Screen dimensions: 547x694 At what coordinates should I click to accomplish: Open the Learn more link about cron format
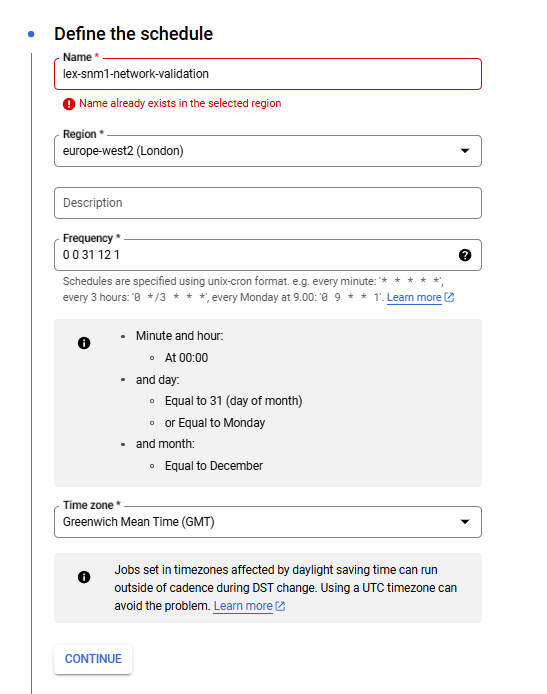click(414, 297)
